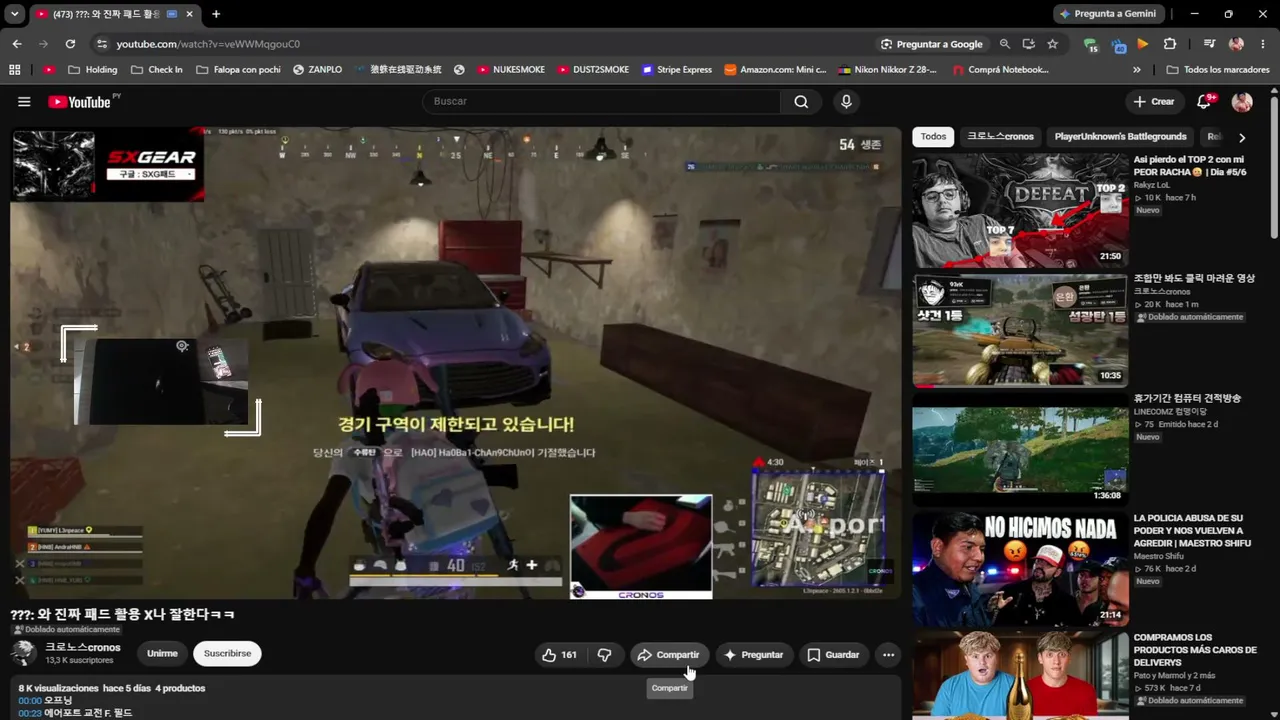
Task: Open more actions for the video
Action: click(888, 655)
